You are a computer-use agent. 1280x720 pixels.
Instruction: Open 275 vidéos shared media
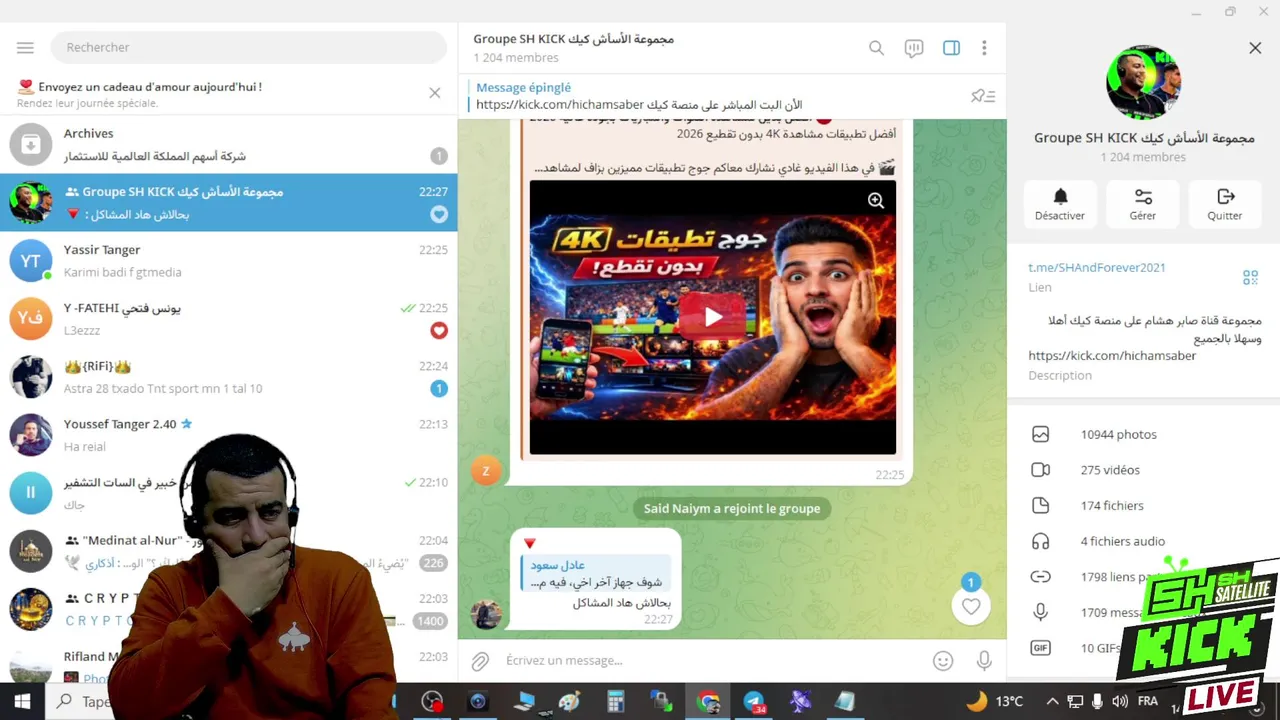point(1143,470)
